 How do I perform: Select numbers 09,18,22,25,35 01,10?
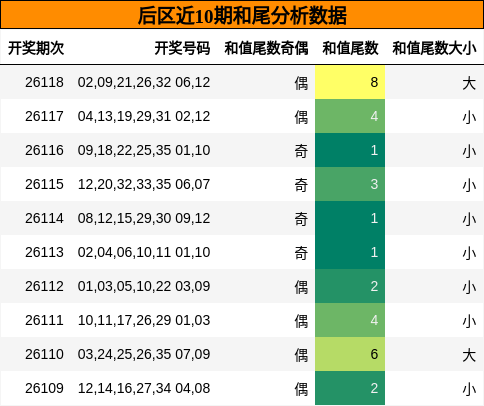coord(144,150)
